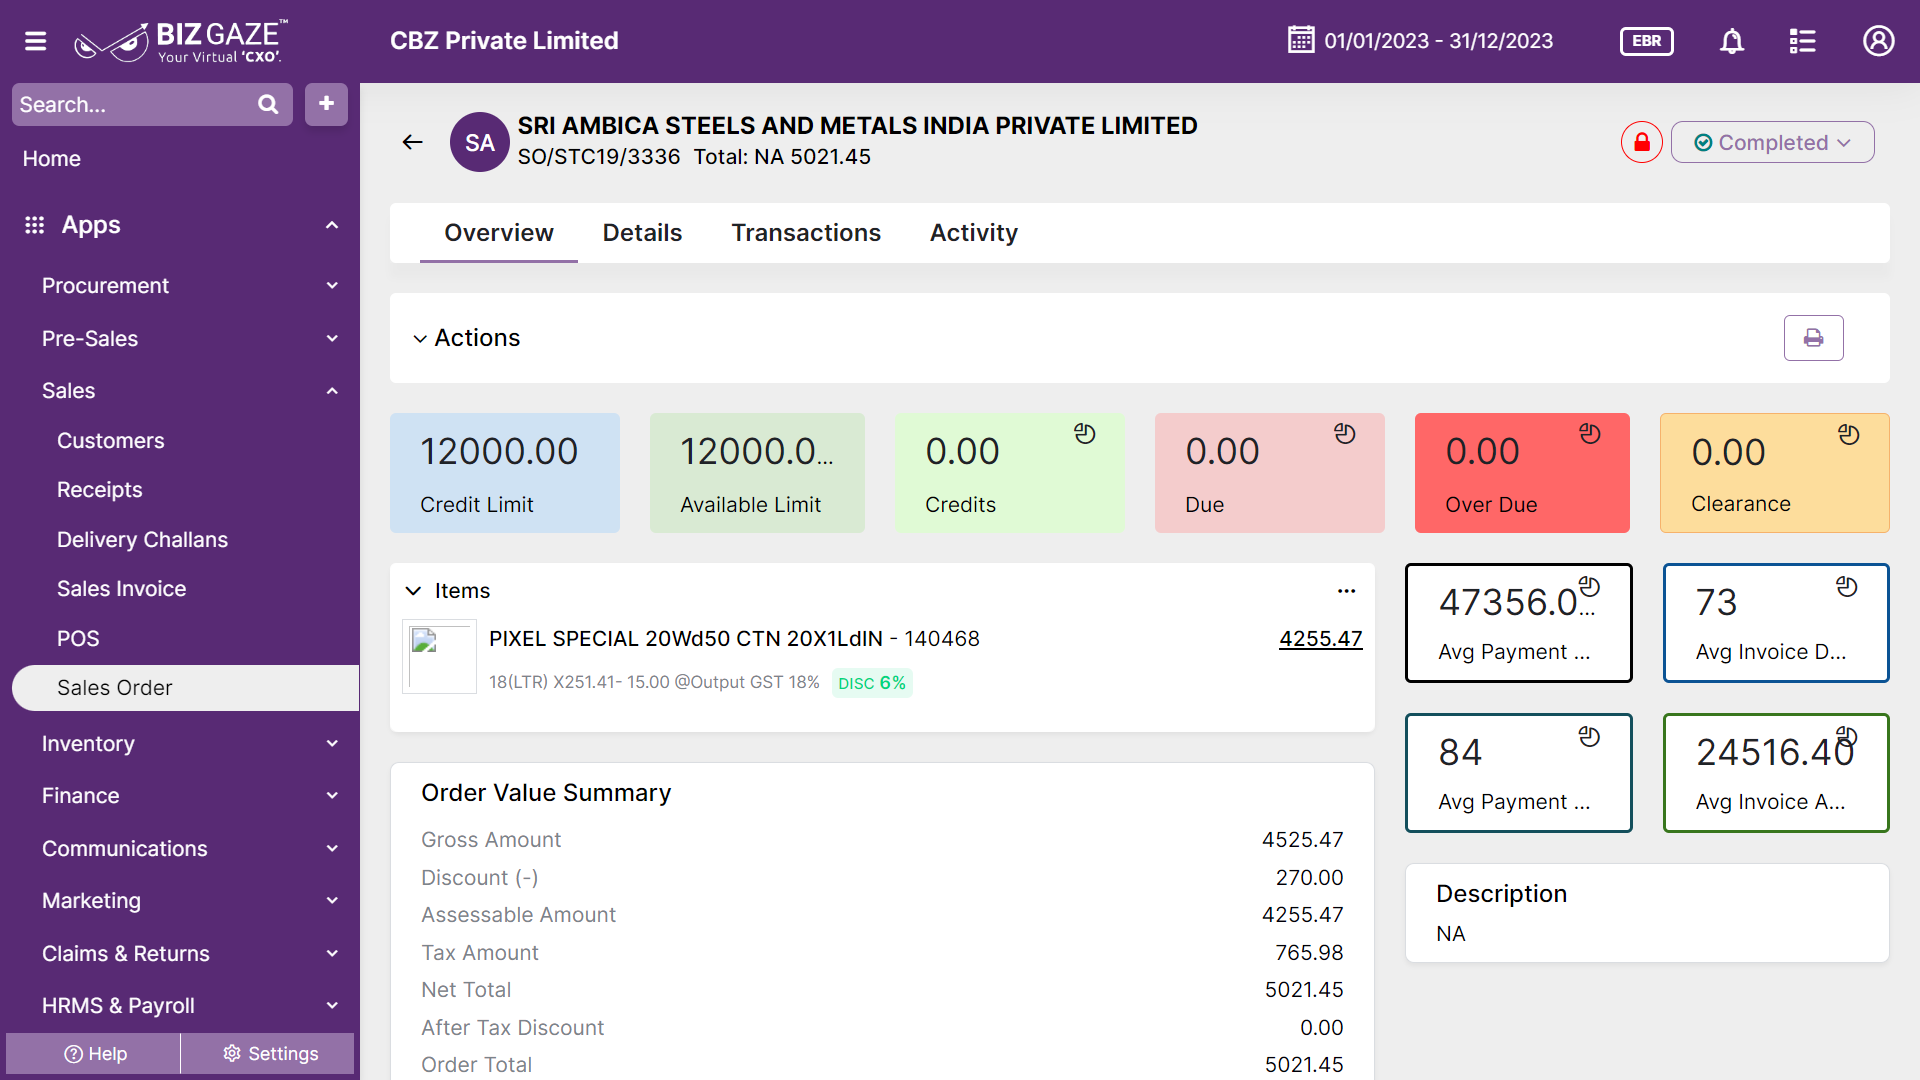Click the EBR badge icon
Viewport: 1920px width, 1080px height.
(1646, 41)
